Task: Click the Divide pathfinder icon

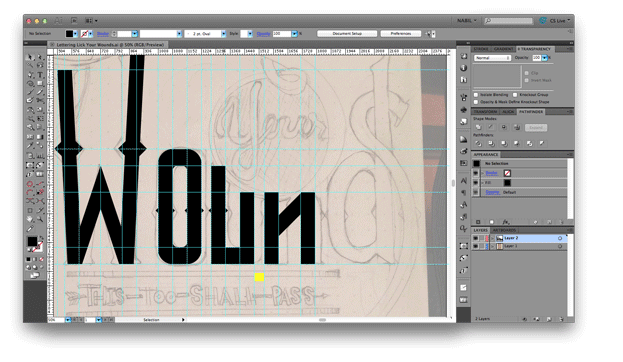Action: tap(478, 143)
